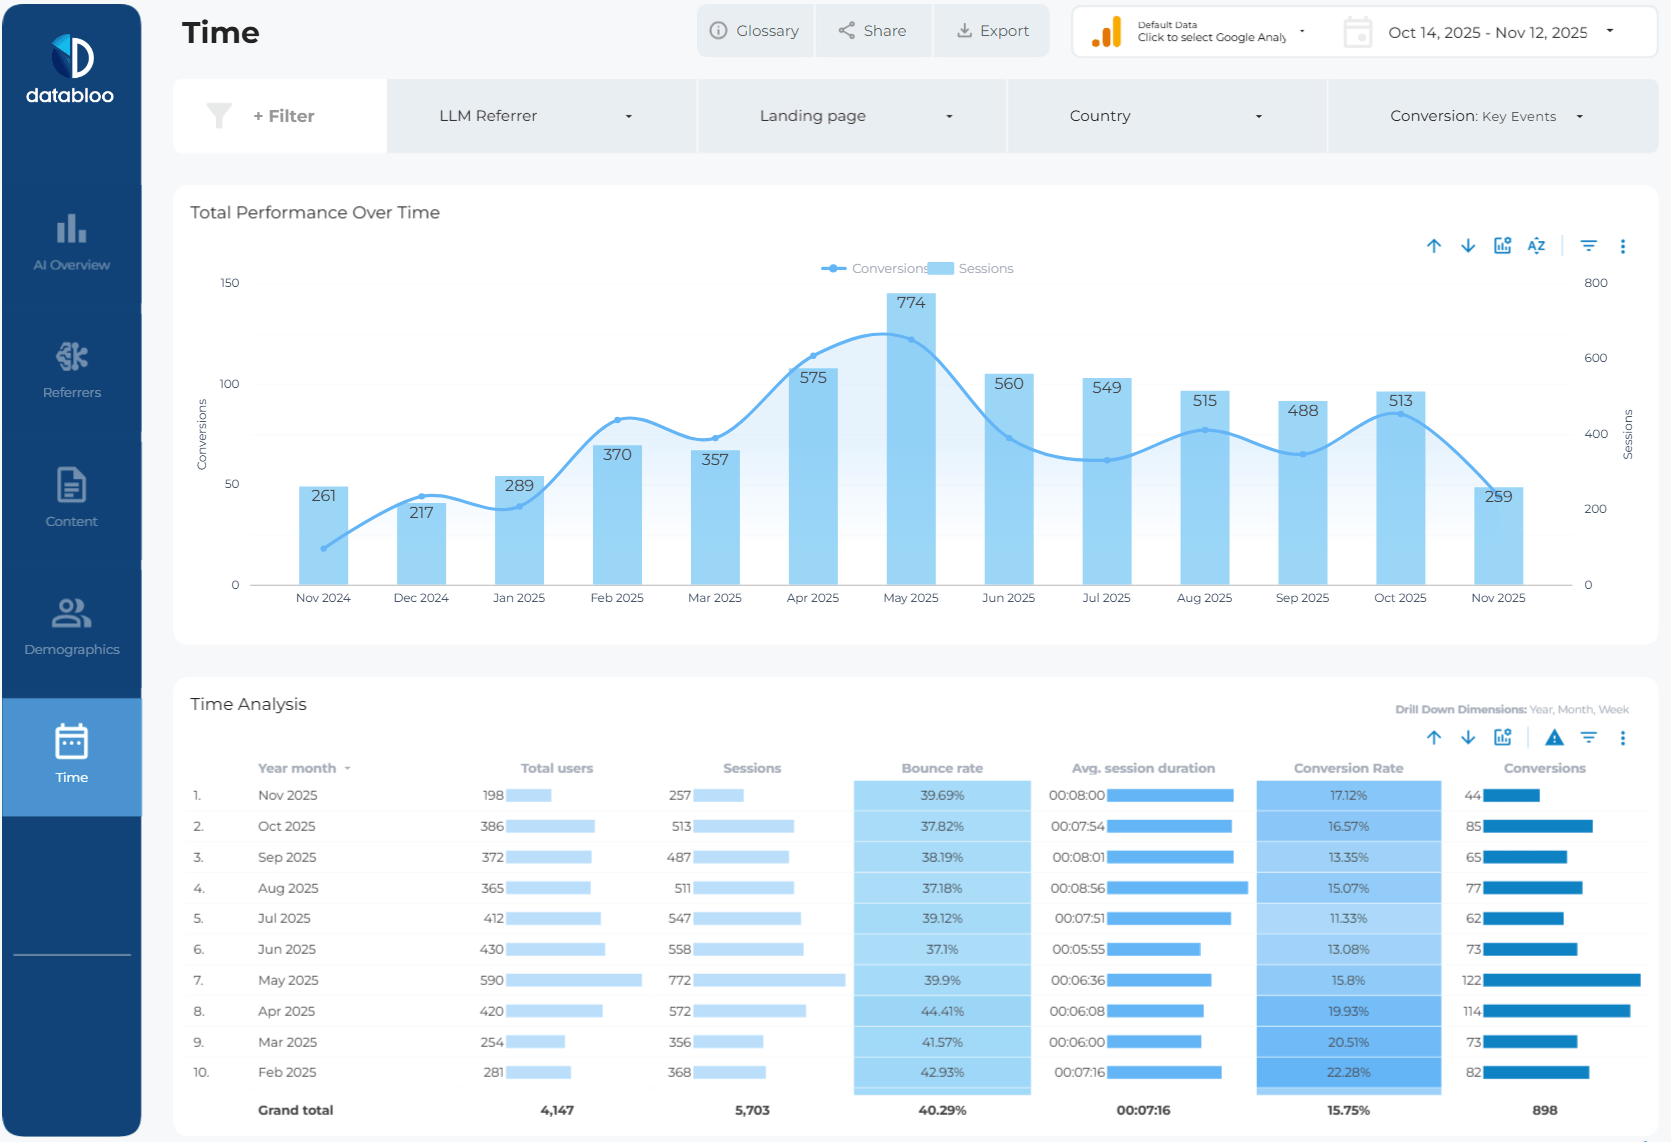Screen dimensions: 1671x1142
Task: Expand the Country filter dropdown
Action: [1166, 116]
